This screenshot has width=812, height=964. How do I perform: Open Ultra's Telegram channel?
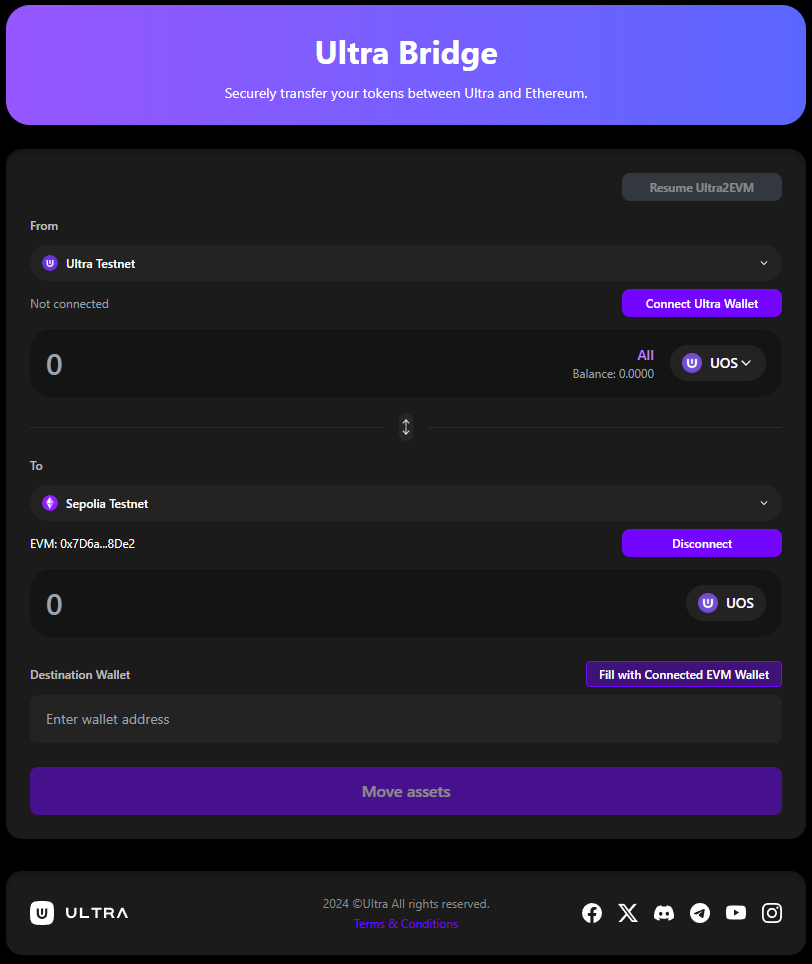(x=700, y=913)
